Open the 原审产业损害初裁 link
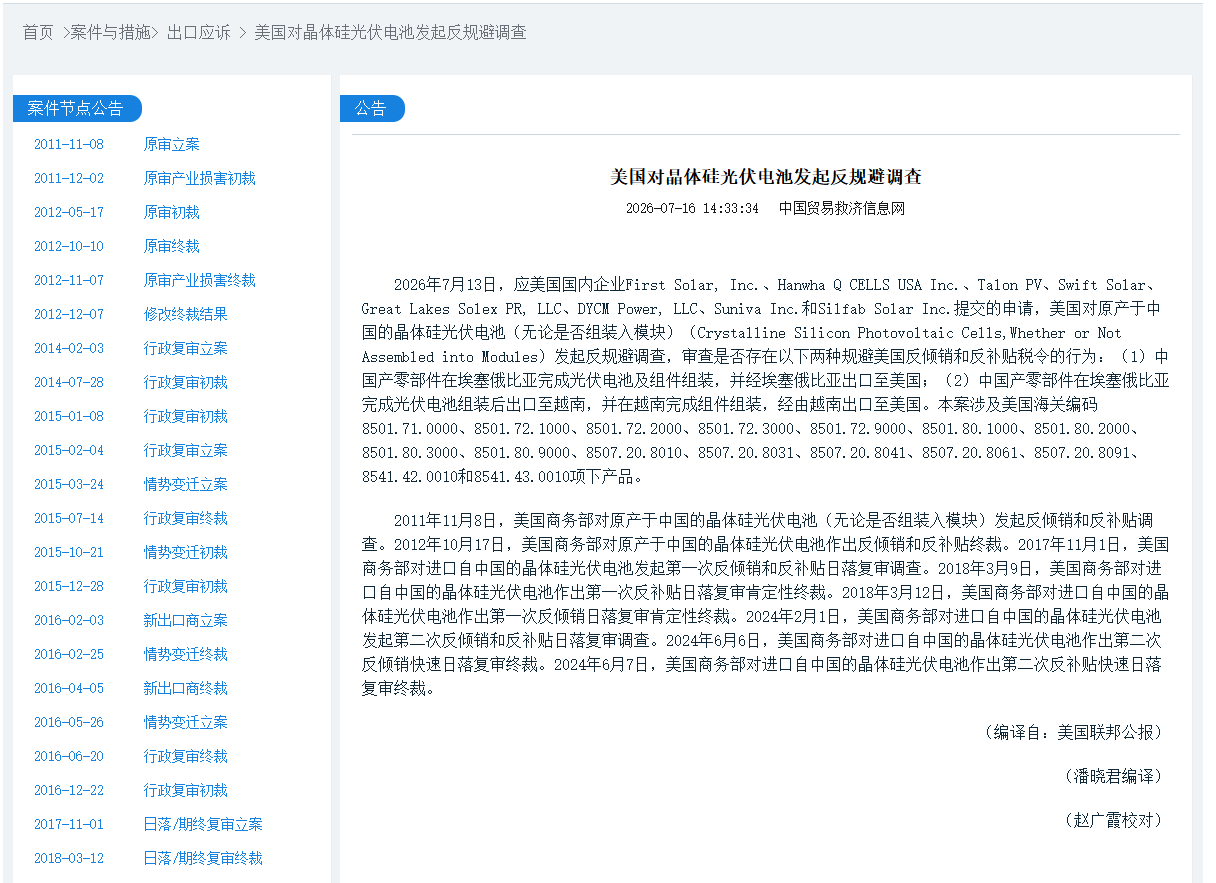The height and width of the screenshot is (883, 1216). (200, 178)
